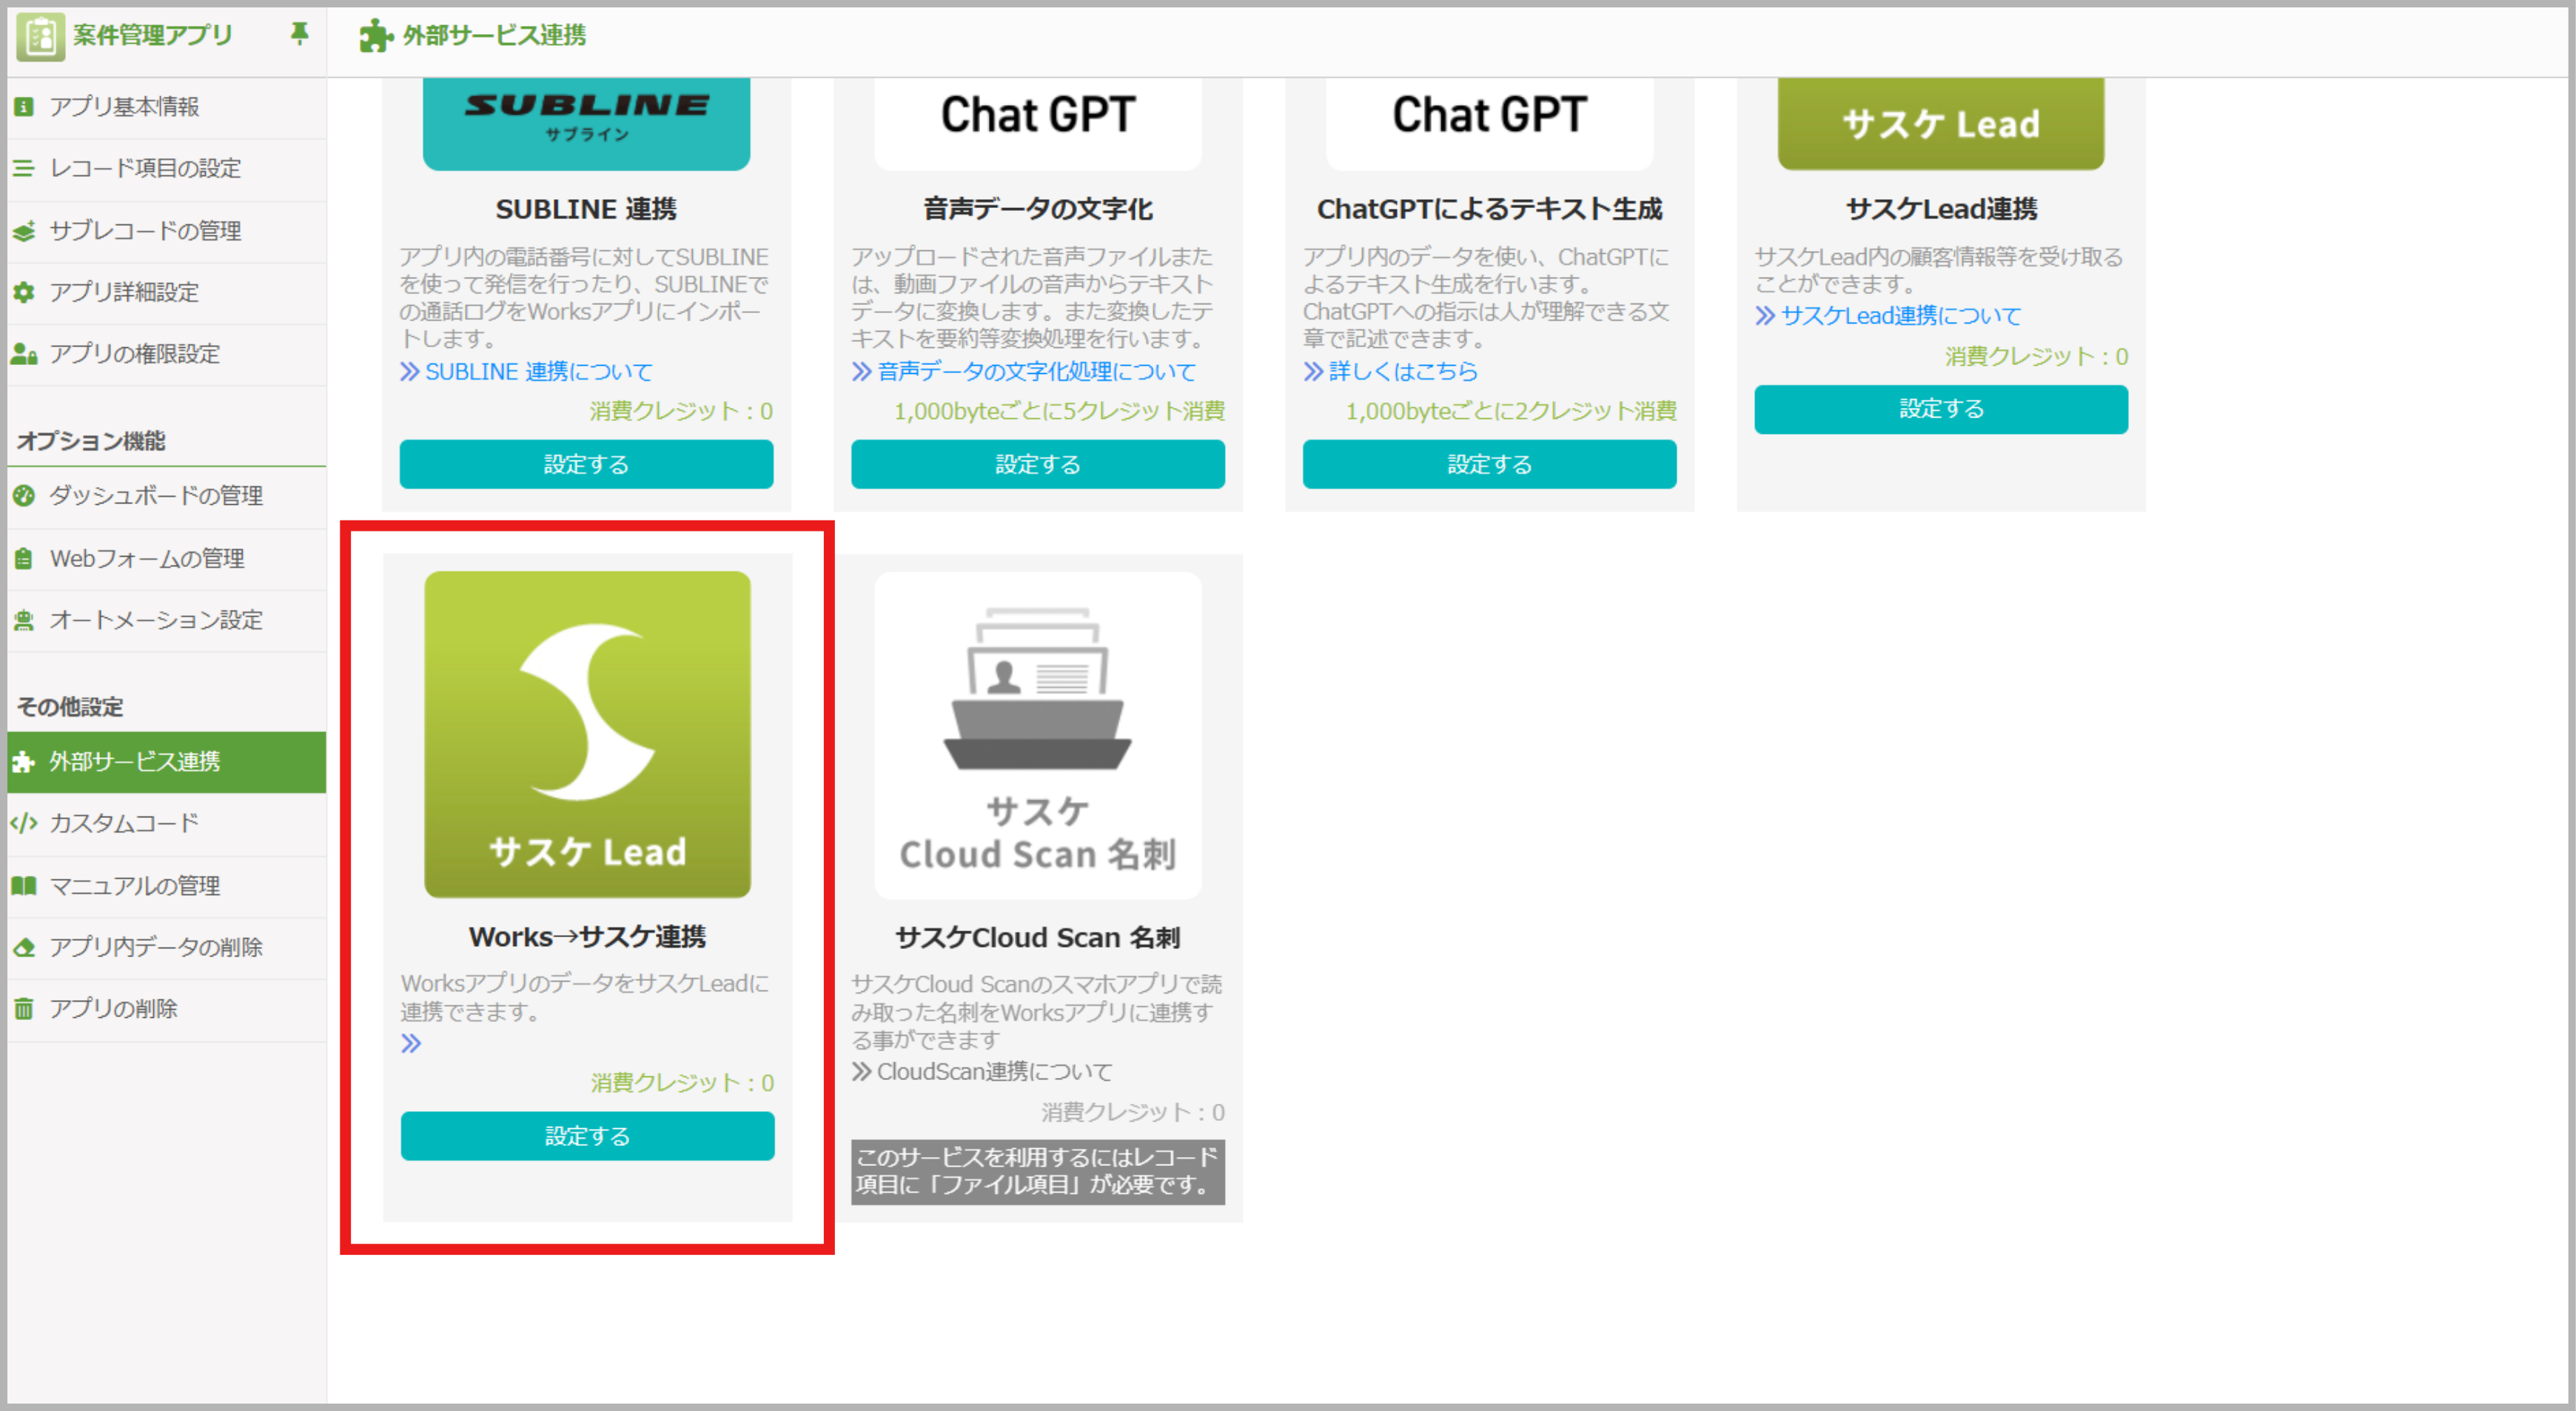This screenshot has width=2576, height=1411.
Task: Open アプリ基本情報 in the sidebar
Action: coord(166,107)
